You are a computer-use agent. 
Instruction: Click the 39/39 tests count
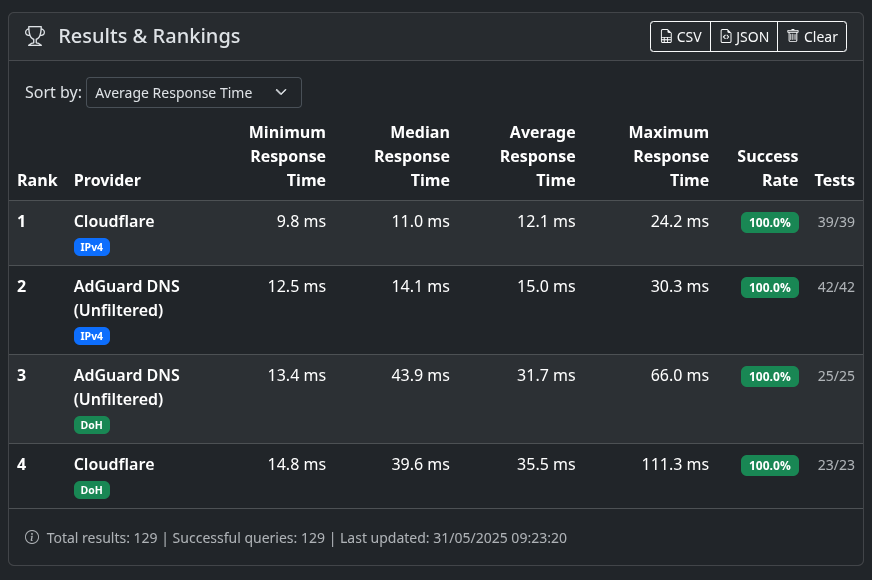pos(836,222)
